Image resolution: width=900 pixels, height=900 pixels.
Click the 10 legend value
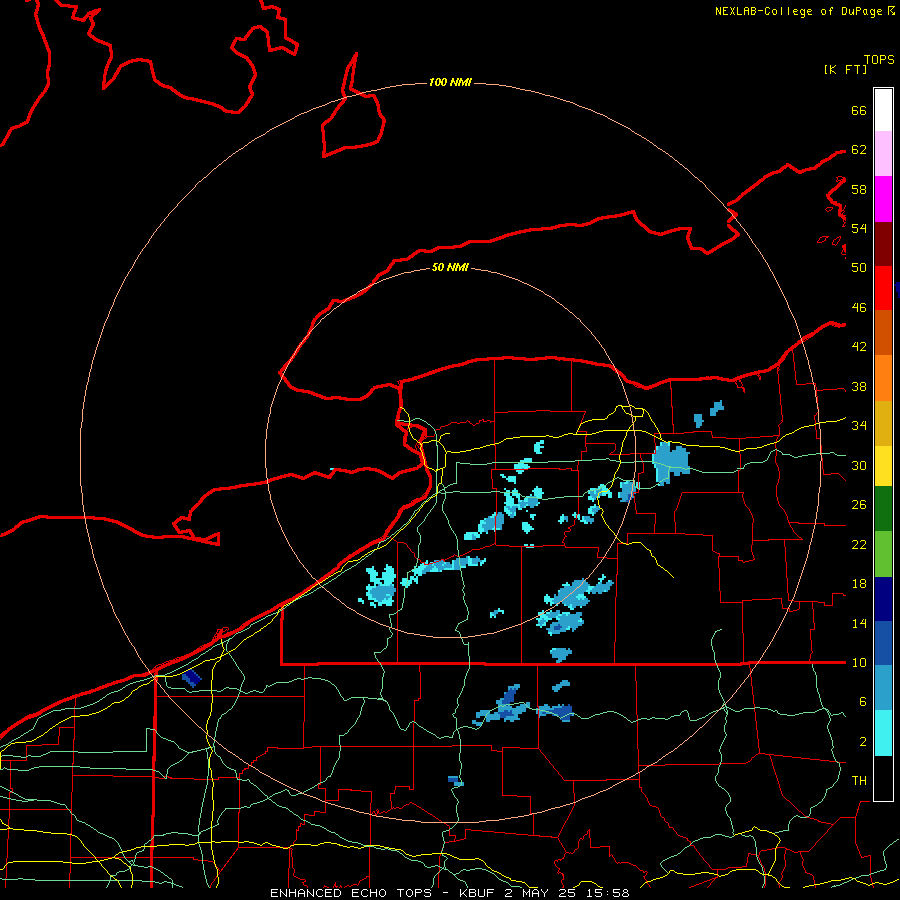(859, 662)
